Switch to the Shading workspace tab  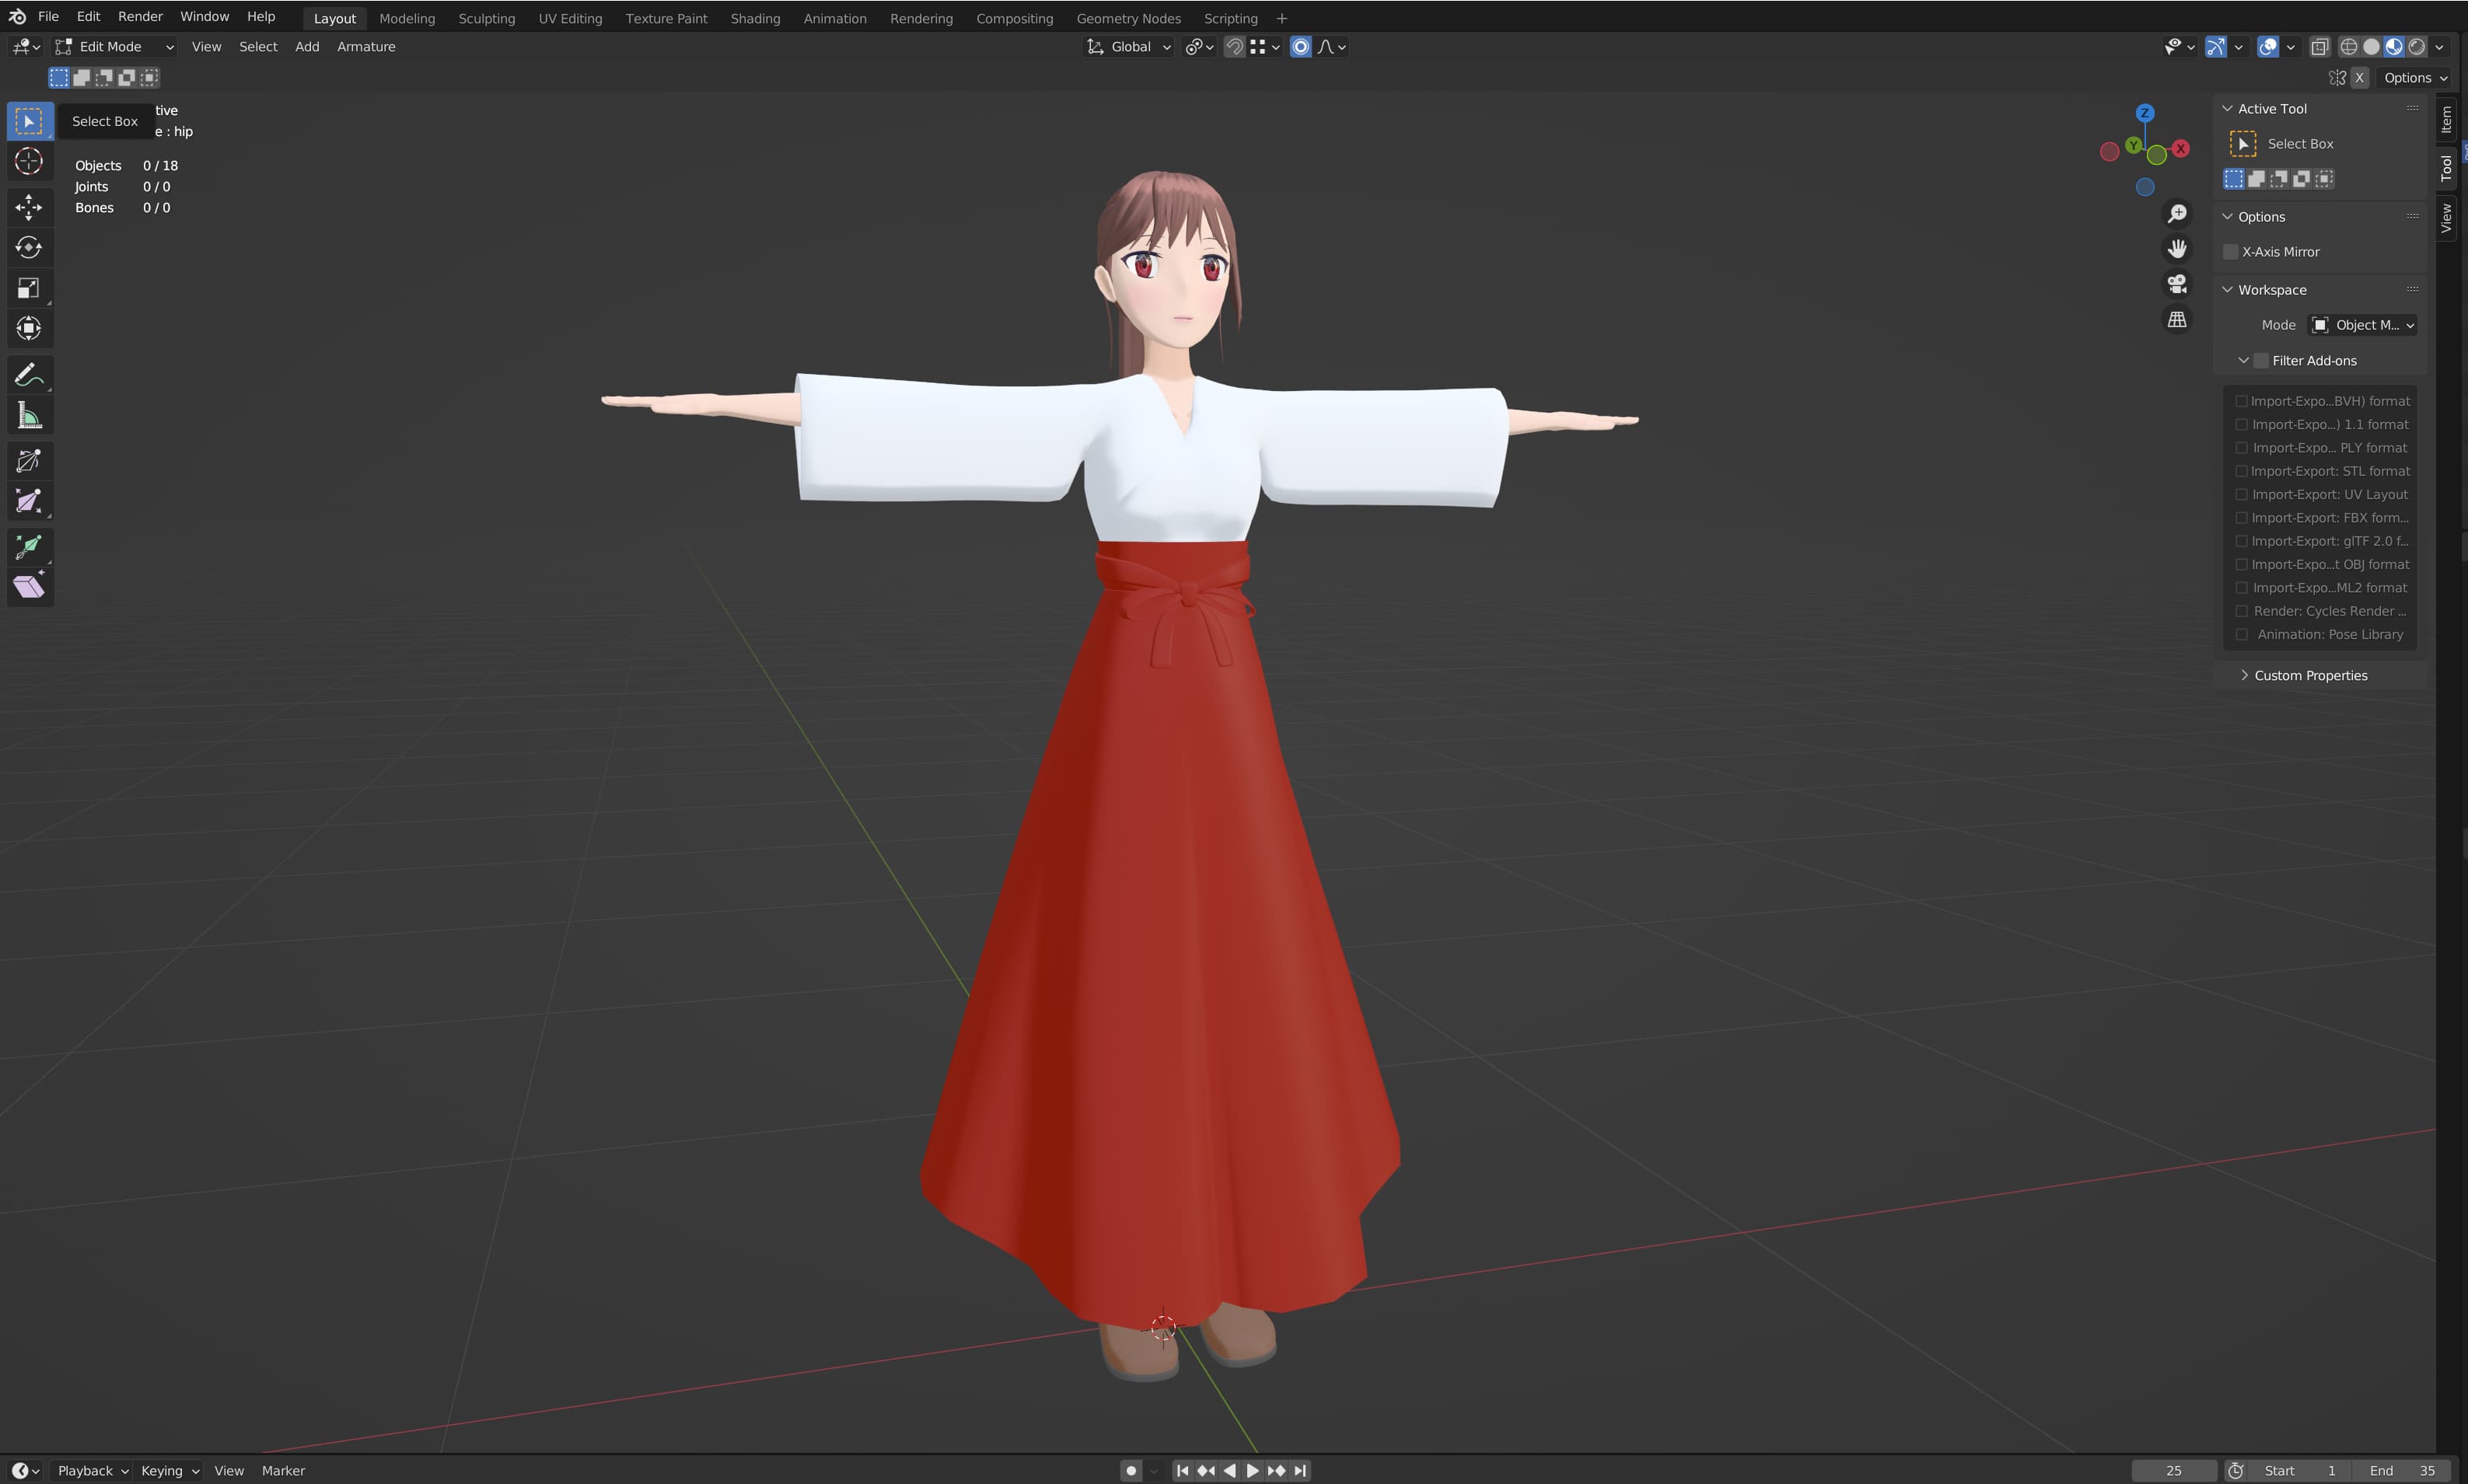tap(755, 19)
